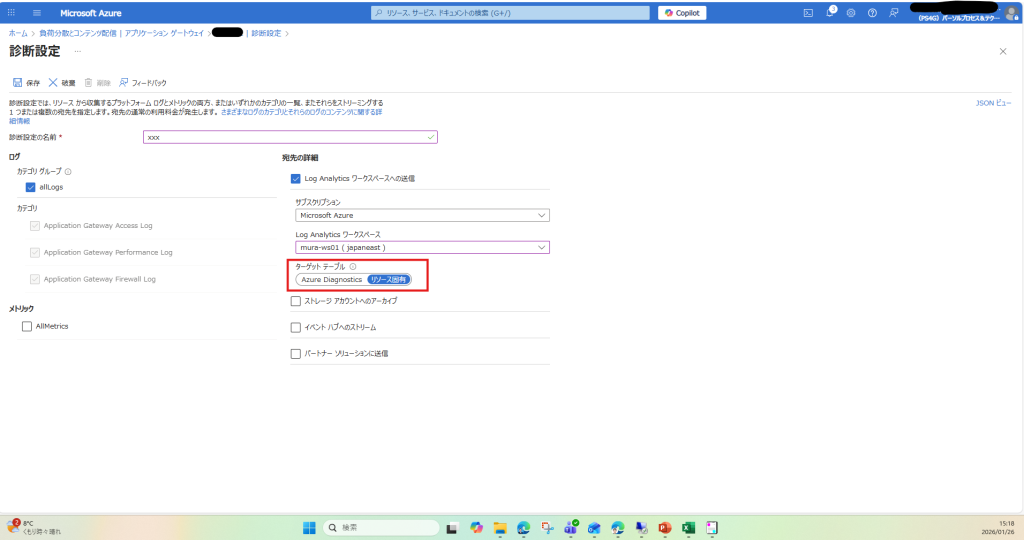Open Cloud Shell from the top bar
This screenshot has height=540, width=1024.
(808, 13)
